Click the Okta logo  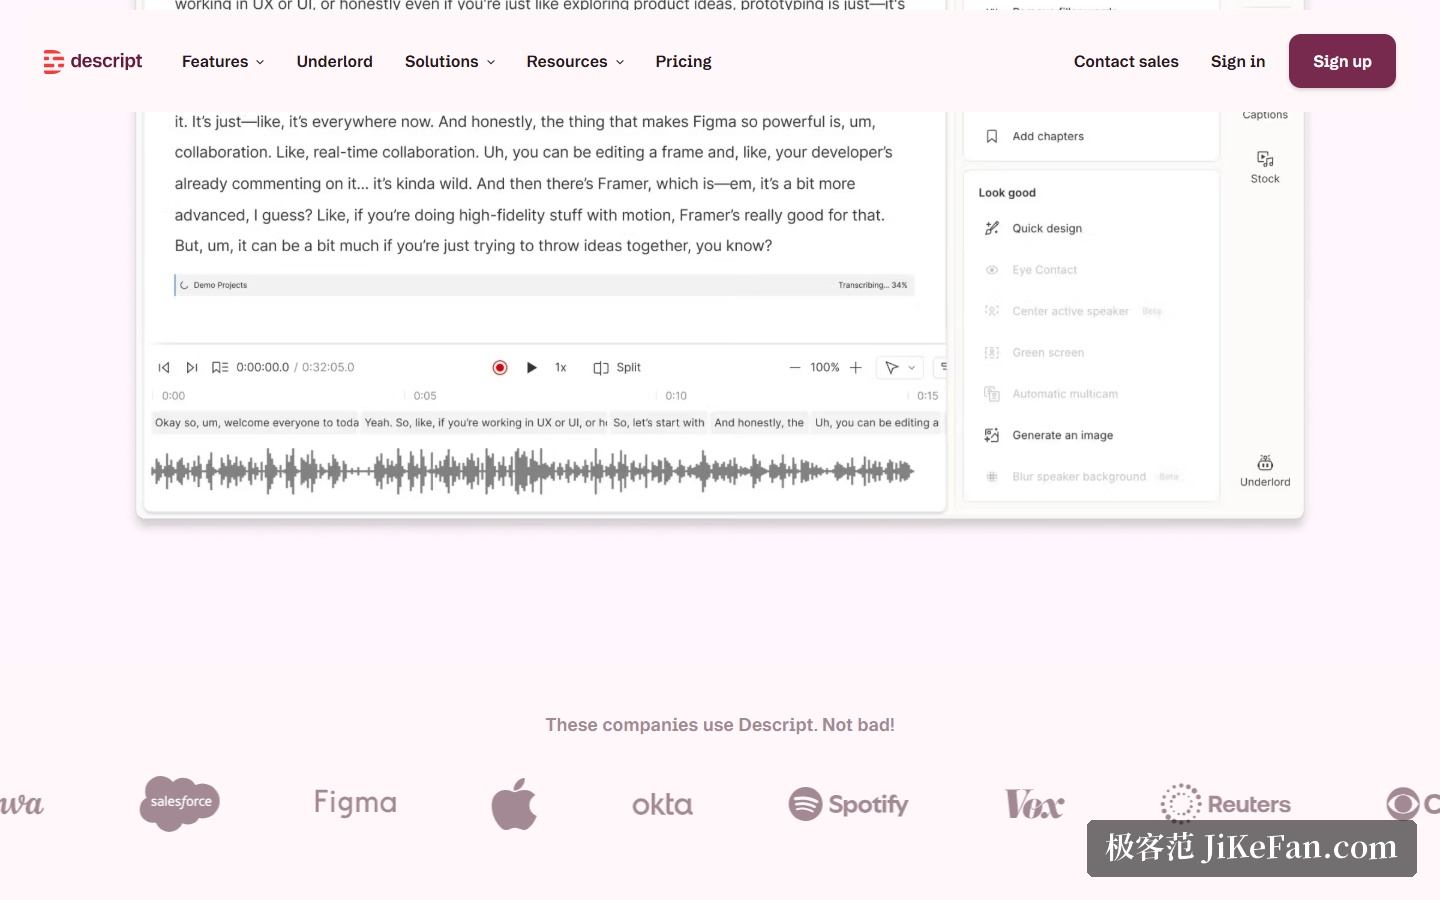point(662,804)
